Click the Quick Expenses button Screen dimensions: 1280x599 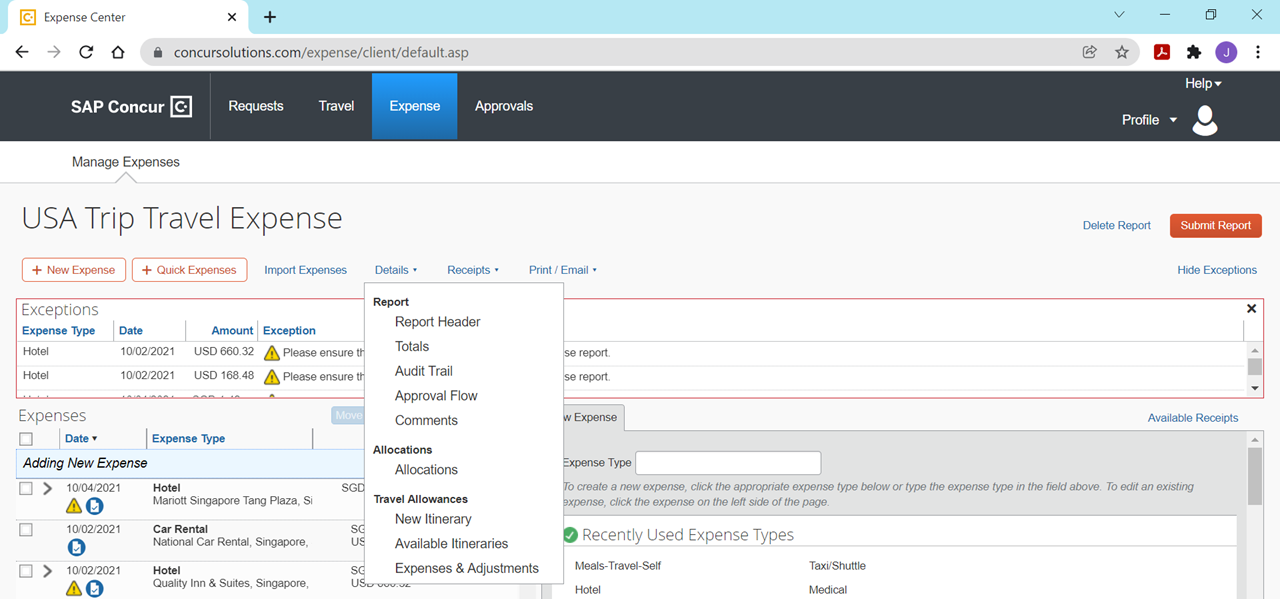tap(189, 270)
